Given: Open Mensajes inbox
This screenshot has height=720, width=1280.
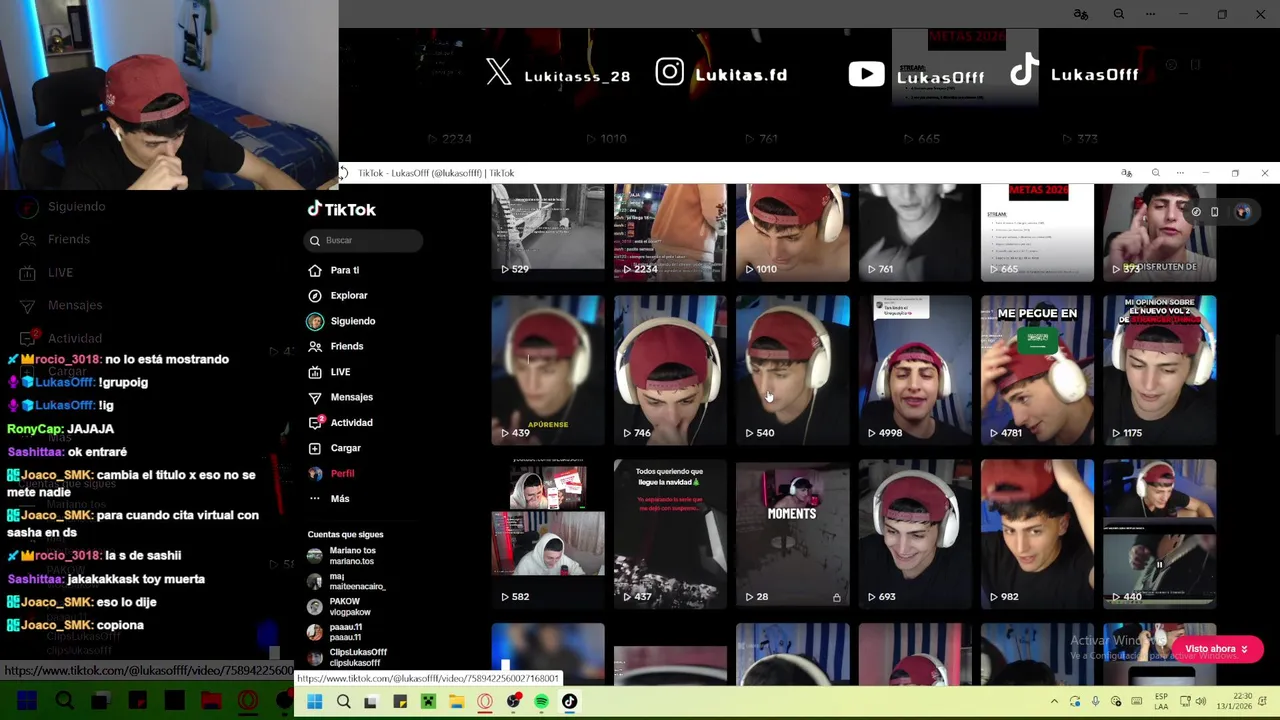Looking at the screenshot, I should (340, 397).
